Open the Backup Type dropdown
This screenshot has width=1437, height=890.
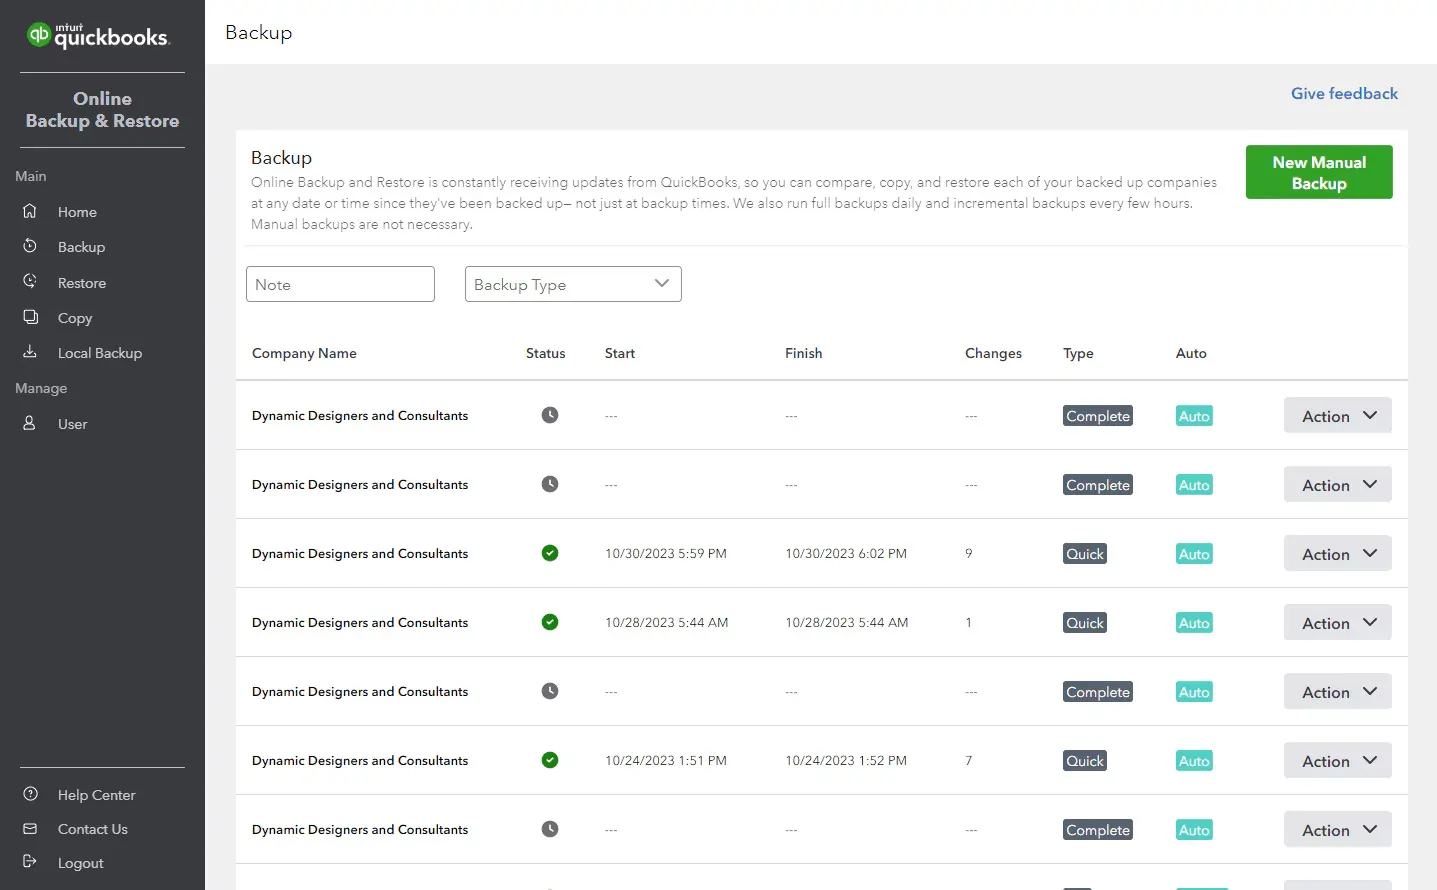pyautogui.click(x=573, y=284)
